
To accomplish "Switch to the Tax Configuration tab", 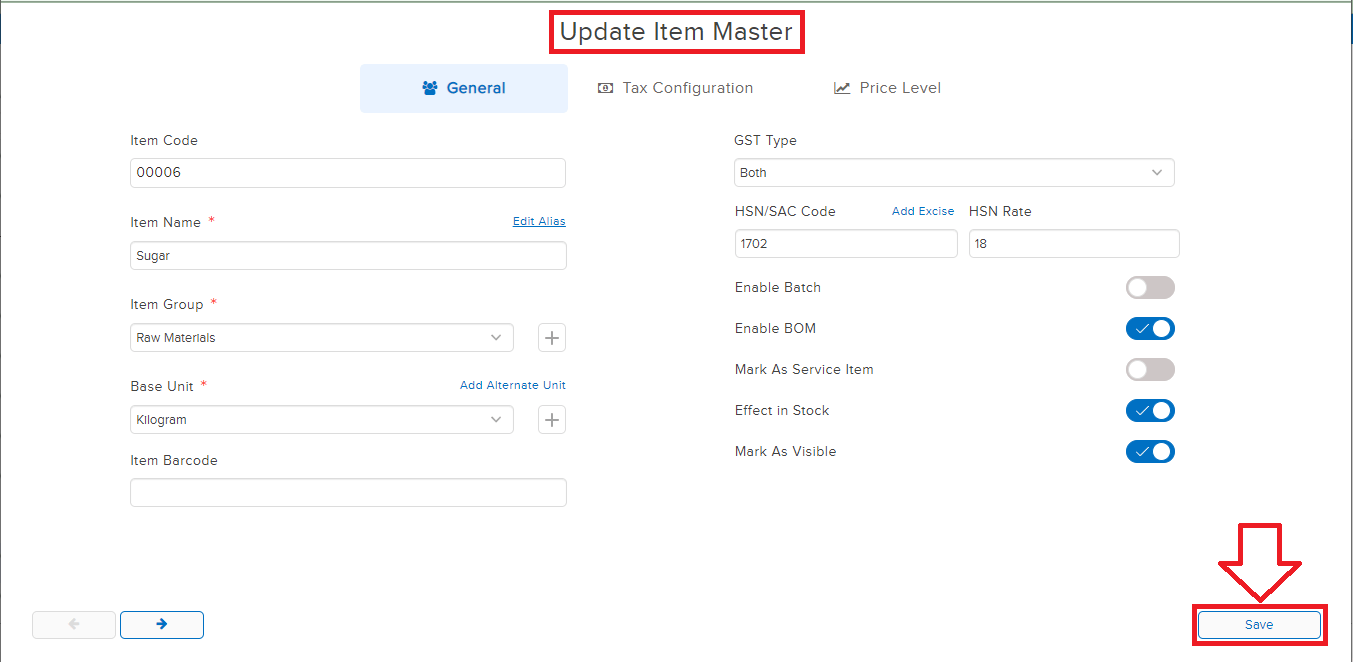I will coord(676,88).
